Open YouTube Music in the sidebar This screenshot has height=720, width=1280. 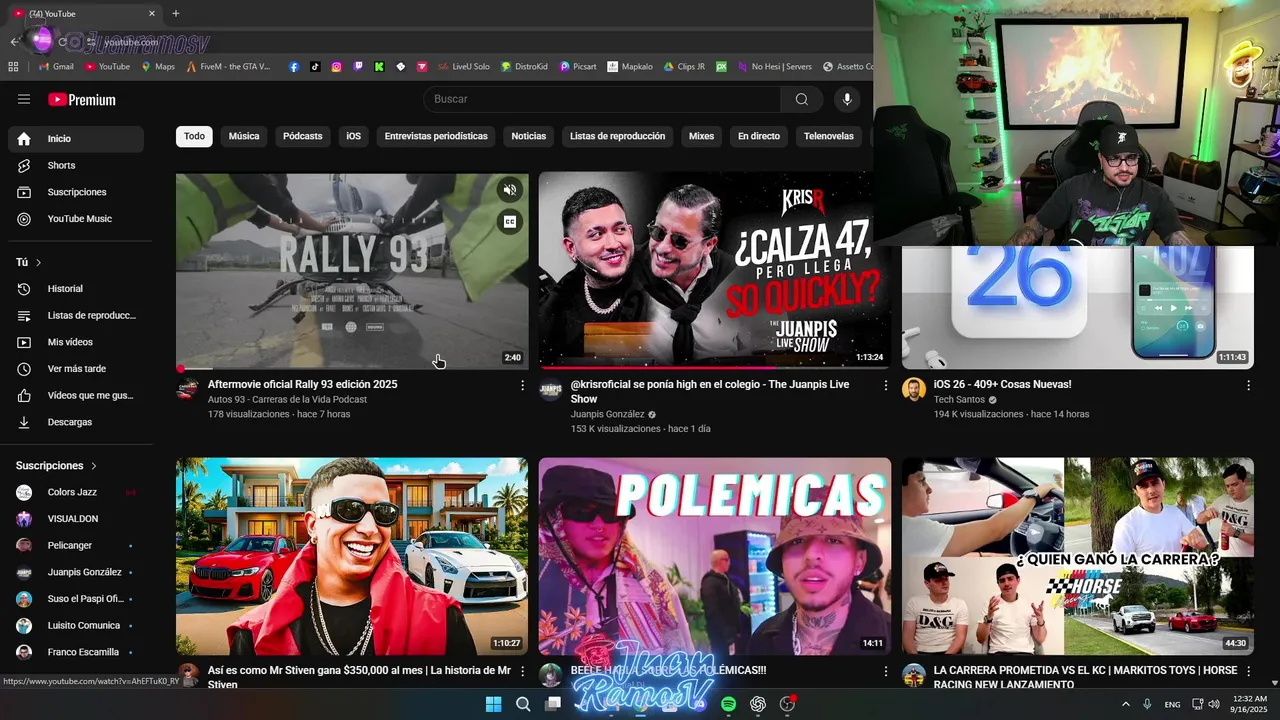tap(76, 219)
